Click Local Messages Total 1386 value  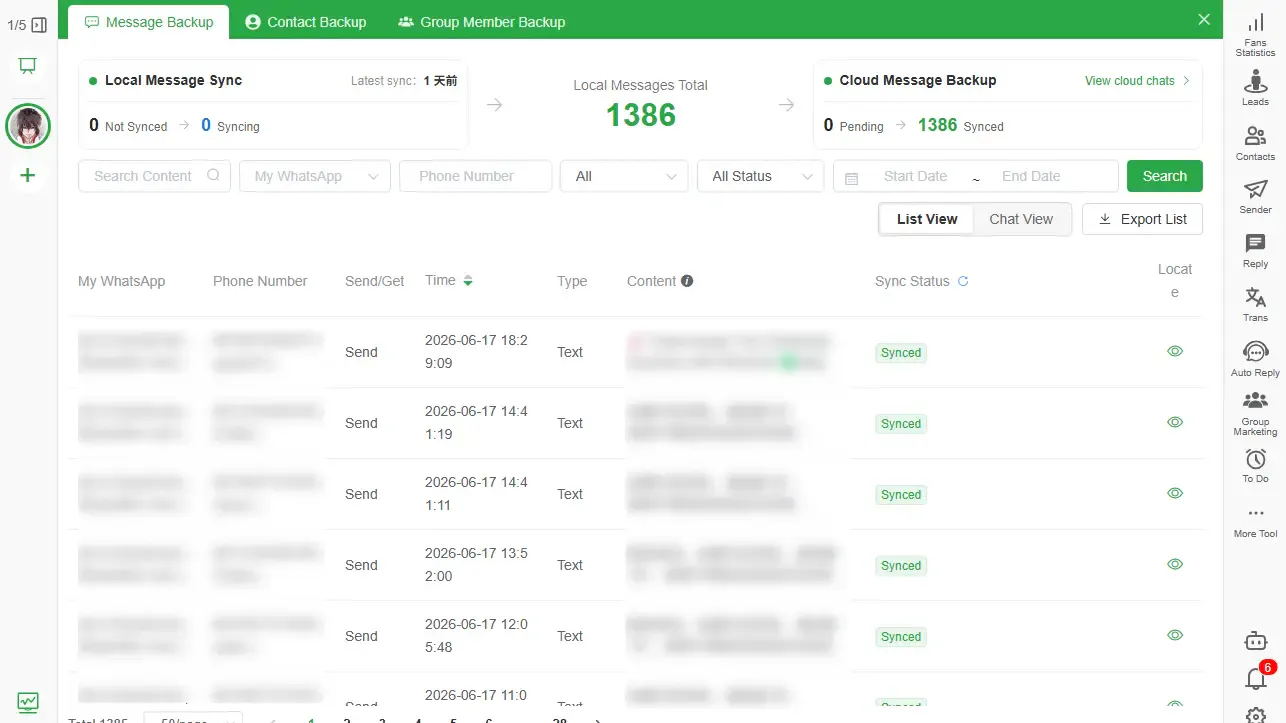click(641, 115)
